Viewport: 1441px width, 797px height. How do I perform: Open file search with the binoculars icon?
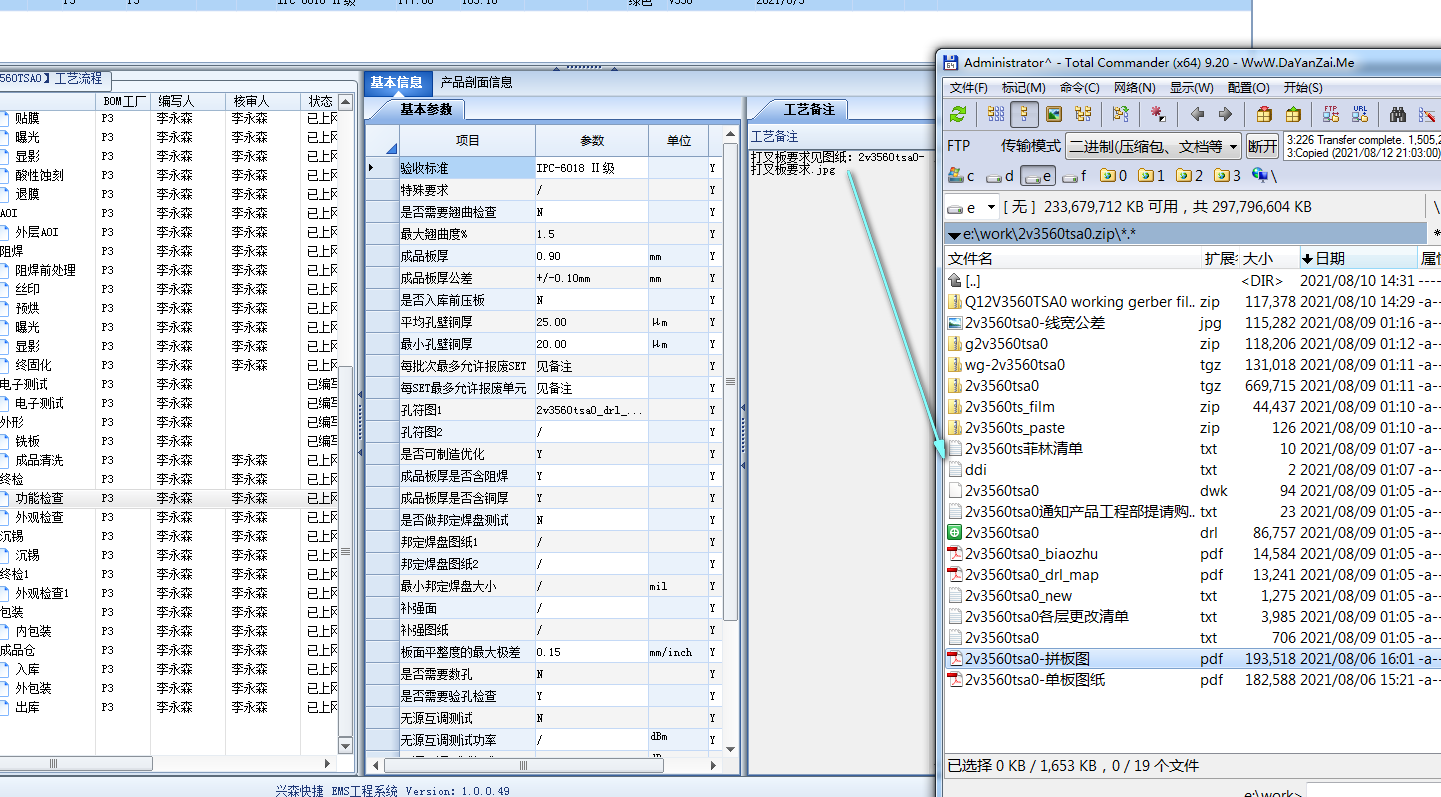[x=1398, y=114]
